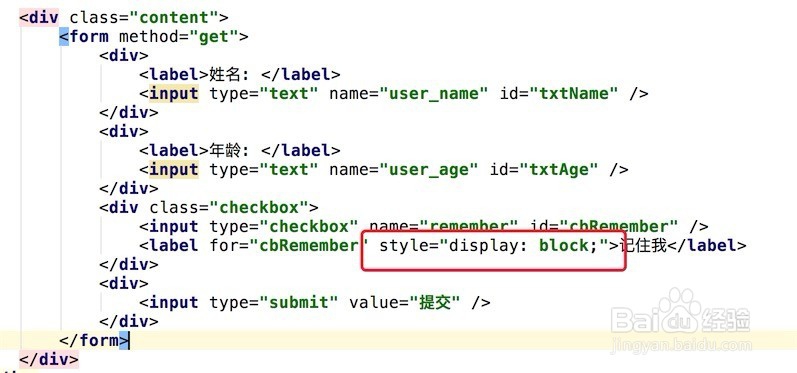797x373 pixels.
Task: Click the "user_name" attribute value
Action: click(x=435, y=94)
